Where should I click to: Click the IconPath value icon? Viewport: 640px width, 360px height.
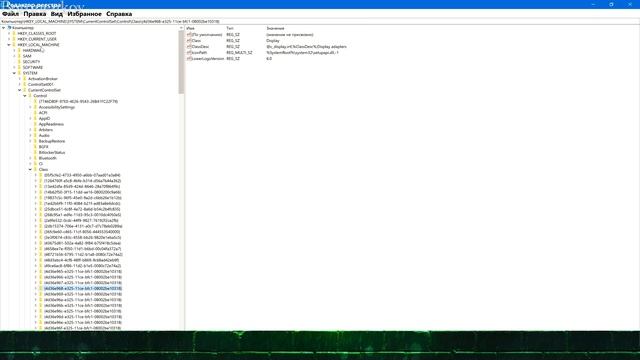189,53
